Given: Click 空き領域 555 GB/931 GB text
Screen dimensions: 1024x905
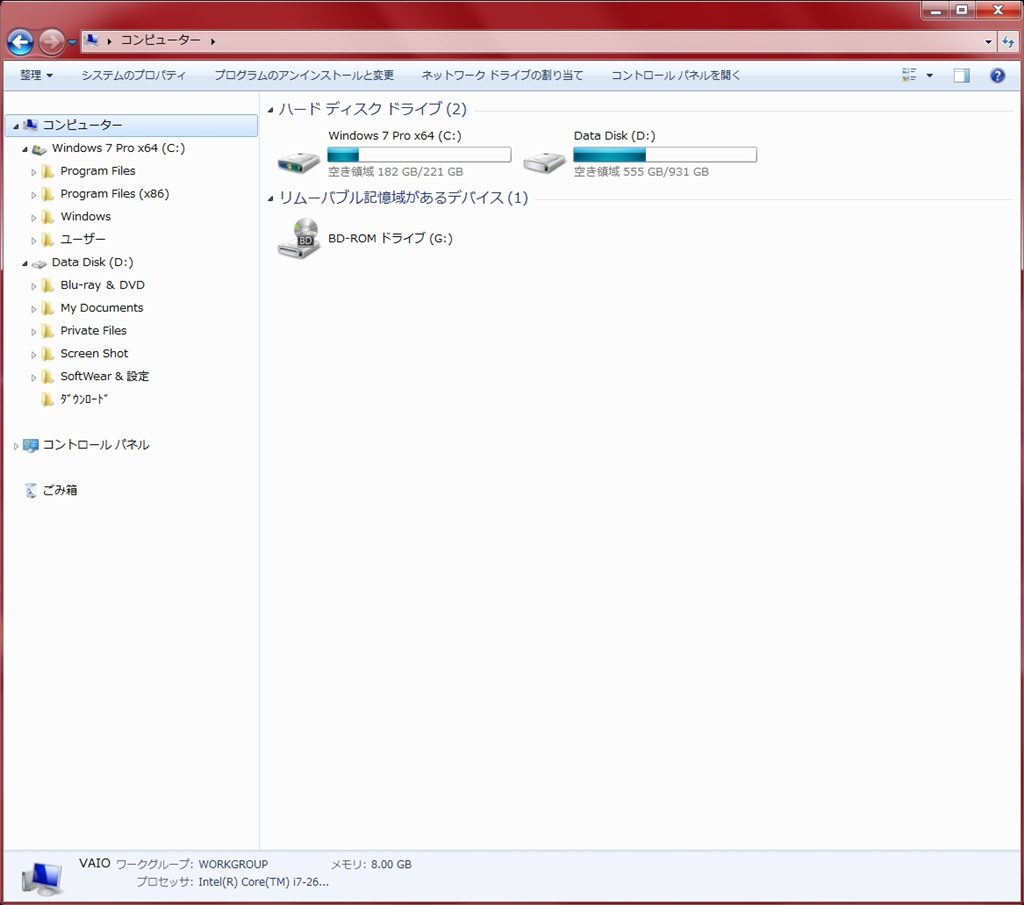Looking at the screenshot, I should coord(641,172).
